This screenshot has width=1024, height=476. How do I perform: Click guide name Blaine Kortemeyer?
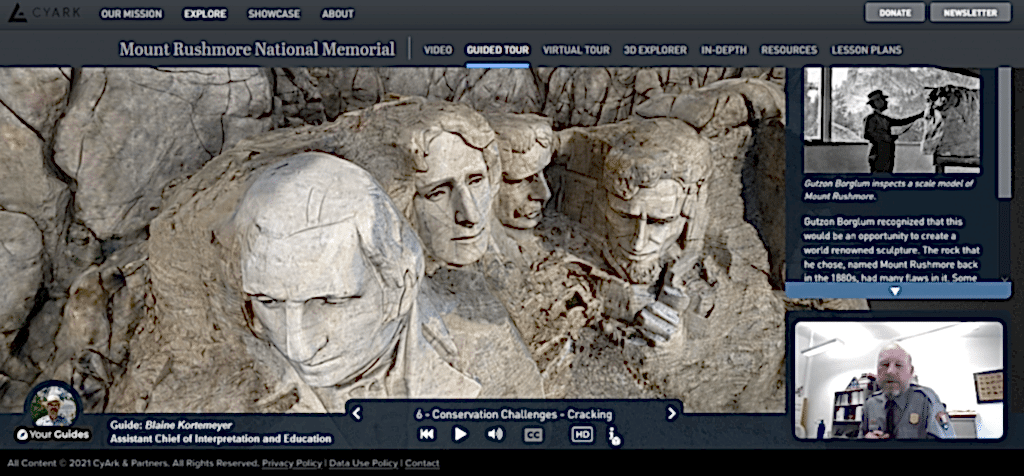[x=188, y=425]
